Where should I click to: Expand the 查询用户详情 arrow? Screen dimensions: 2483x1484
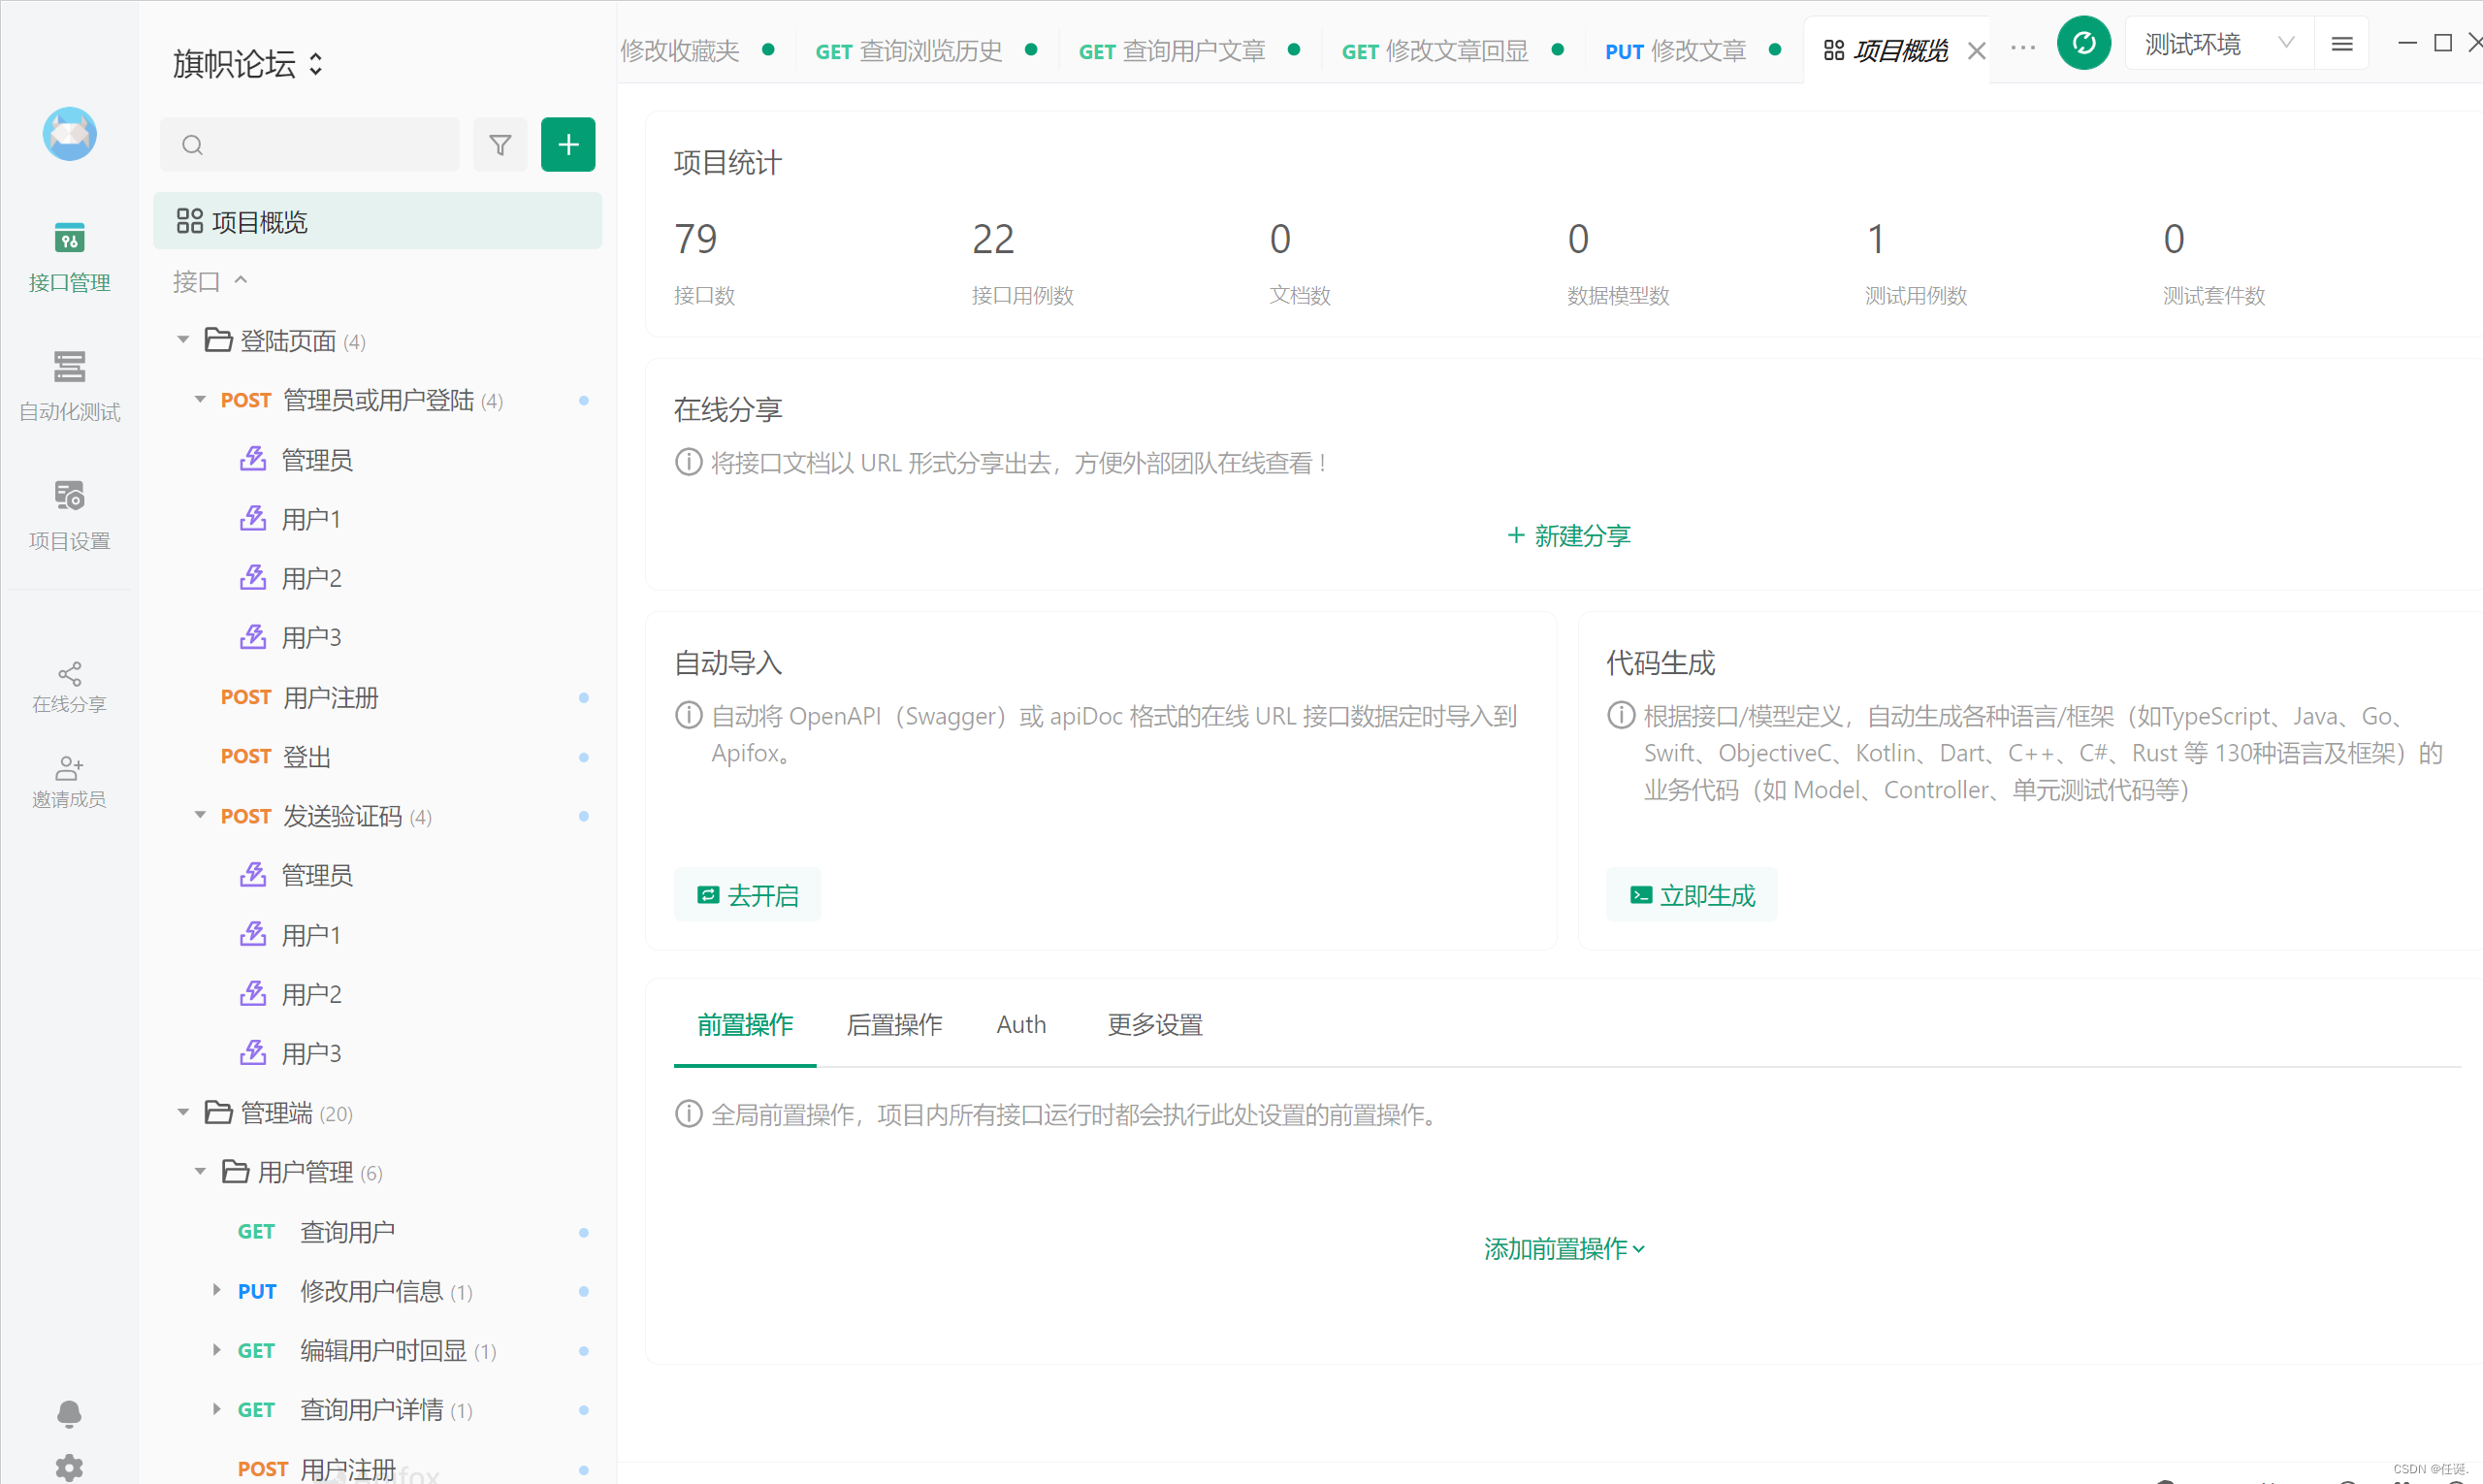tap(216, 1409)
